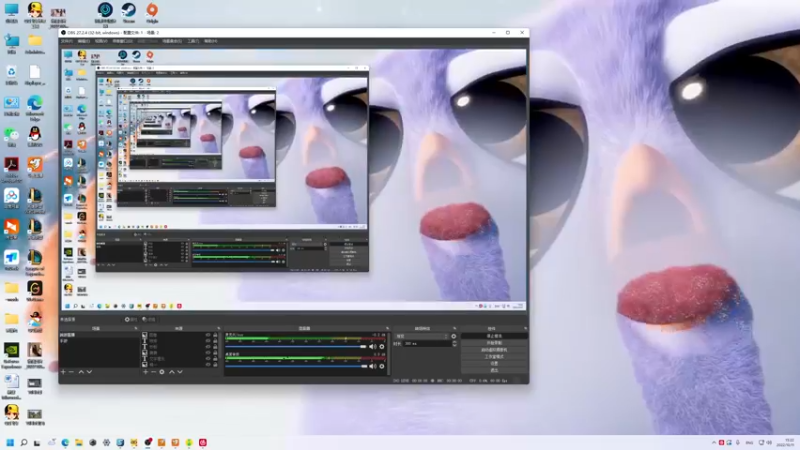Click the source Properties gear button above docks
The height and width of the screenshot is (450, 800).
131,319
